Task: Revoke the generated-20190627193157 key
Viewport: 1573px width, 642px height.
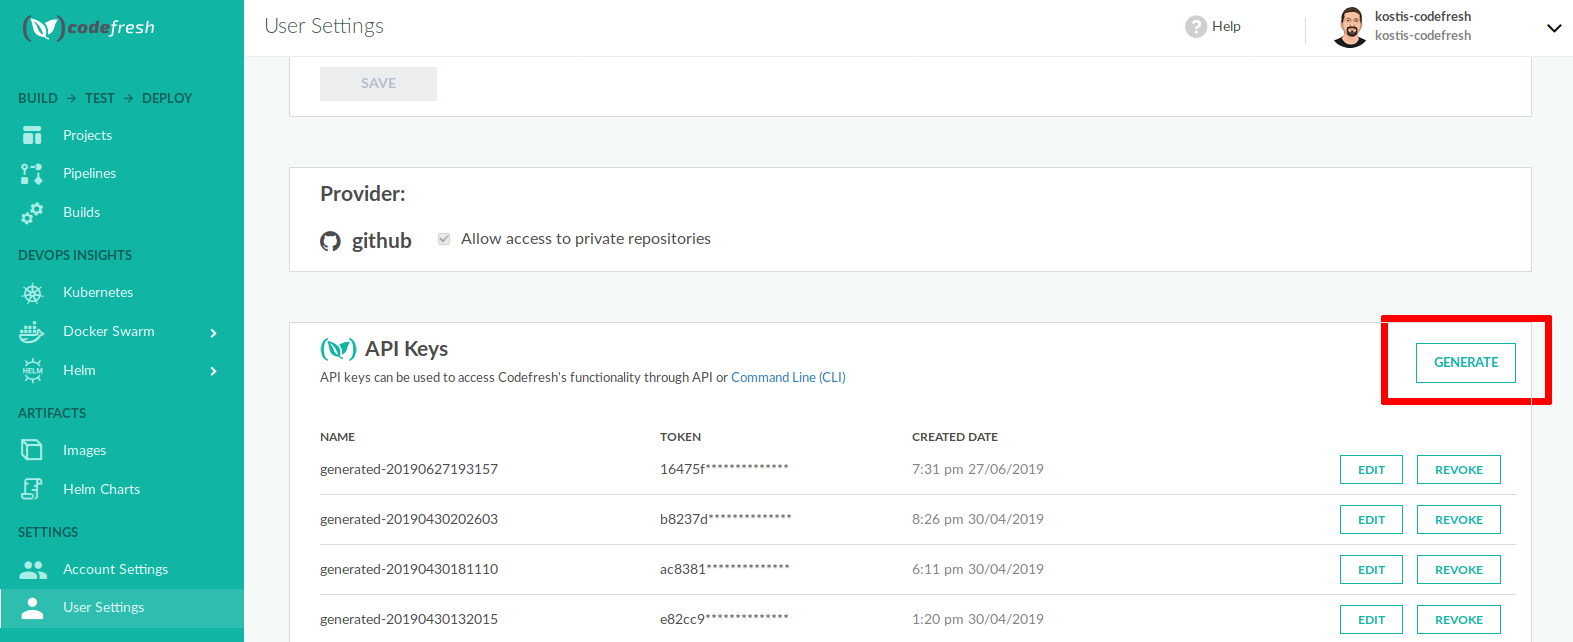Action: 1458,470
